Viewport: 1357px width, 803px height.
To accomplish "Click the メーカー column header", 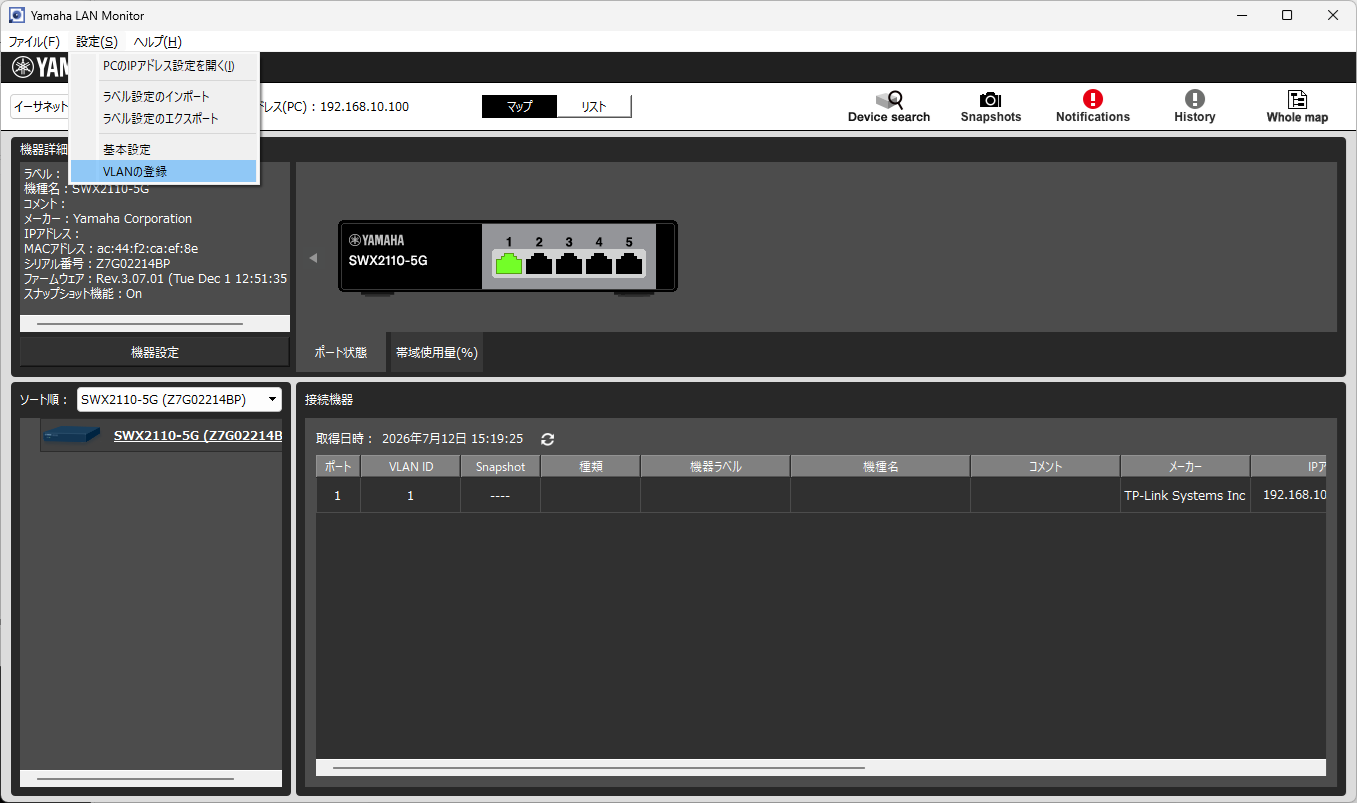I will click(x=1186, y=467).
